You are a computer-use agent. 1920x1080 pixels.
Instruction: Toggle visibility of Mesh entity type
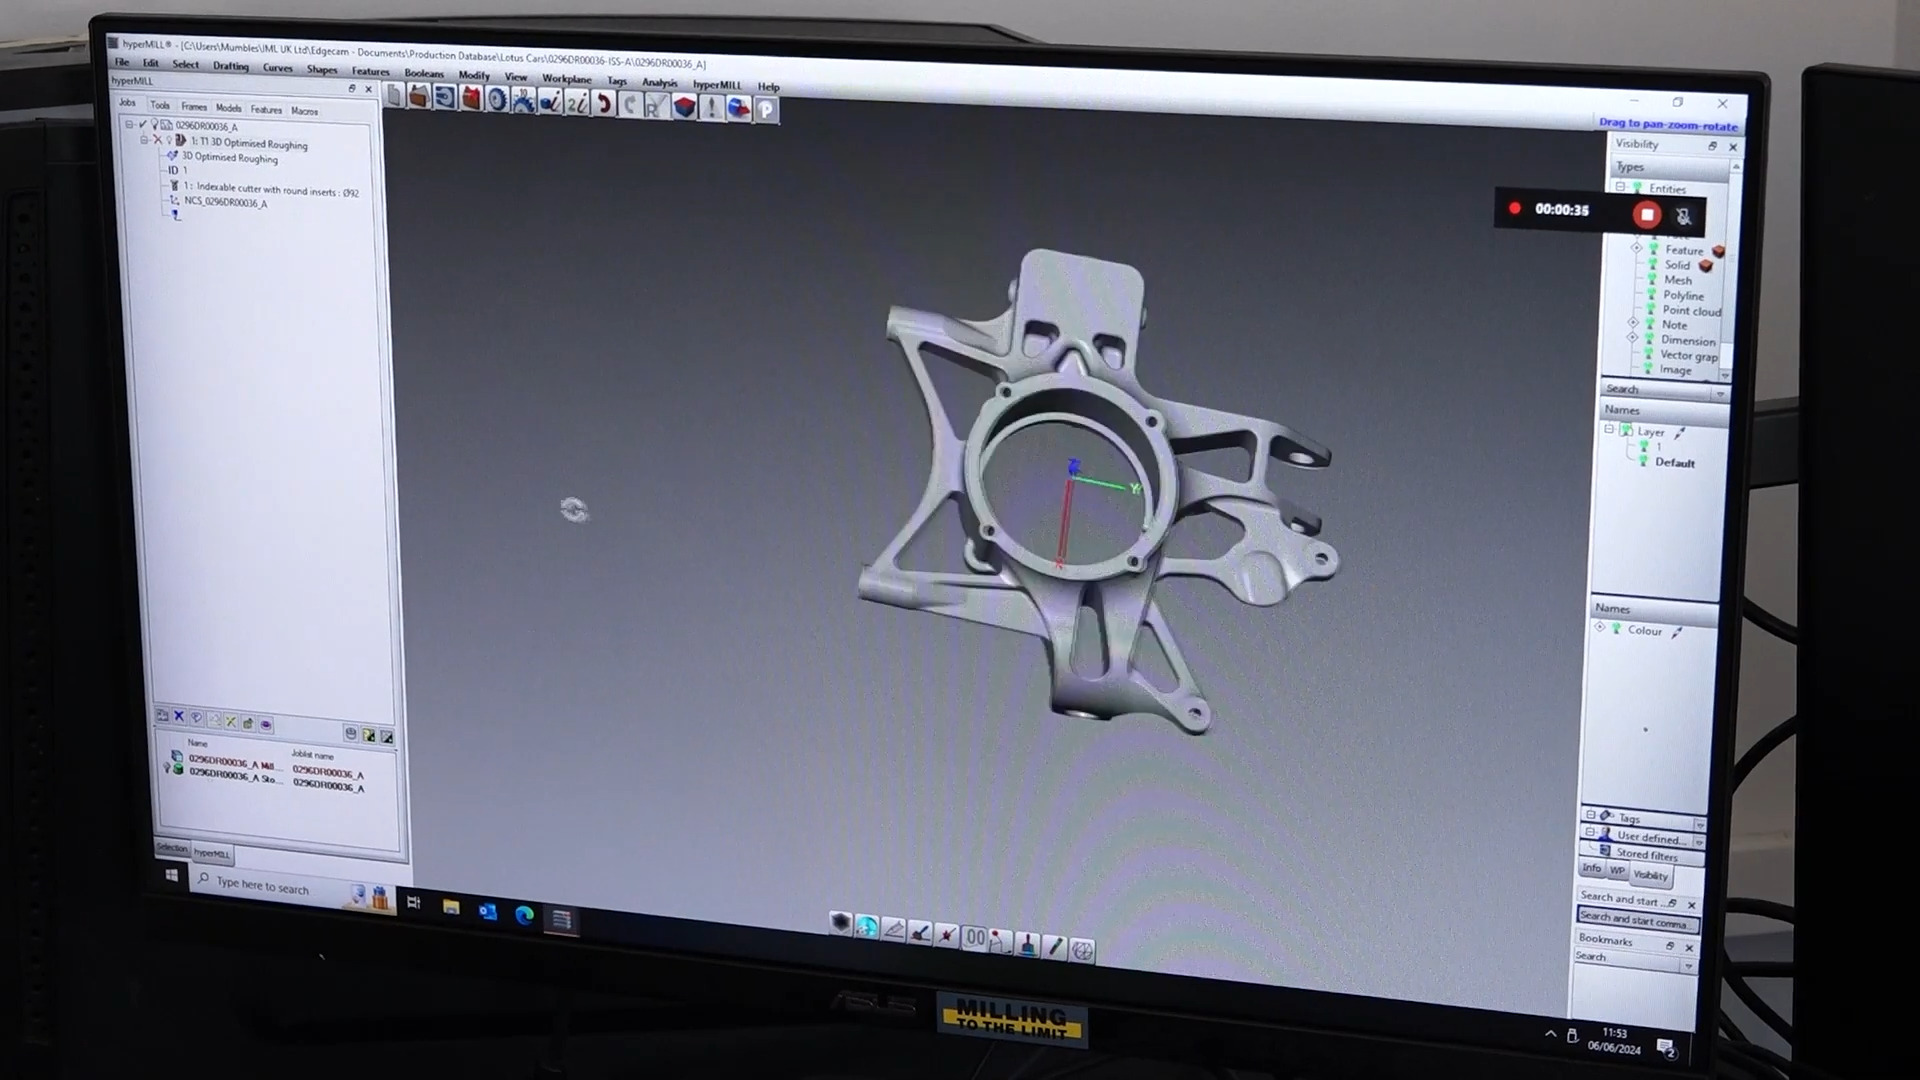(x=1653, y=280)
